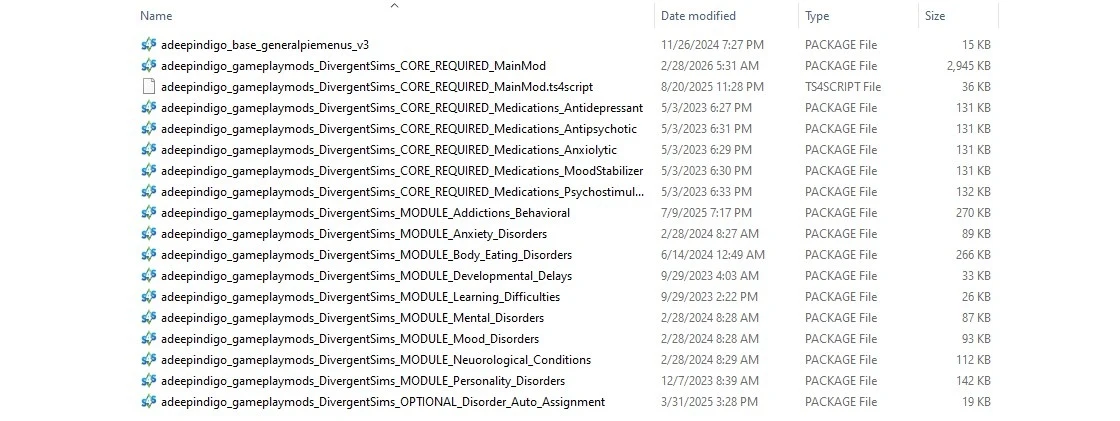1120x421 pixels.
Task: Click the Addictions_Behavioral module file icon
Action: pos(149,213)
